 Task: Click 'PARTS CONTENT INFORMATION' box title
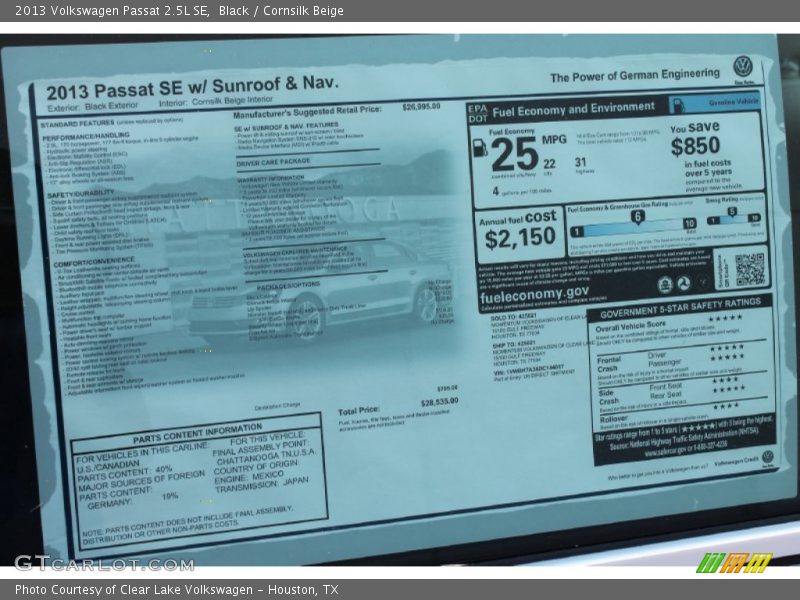click(197, 433)
